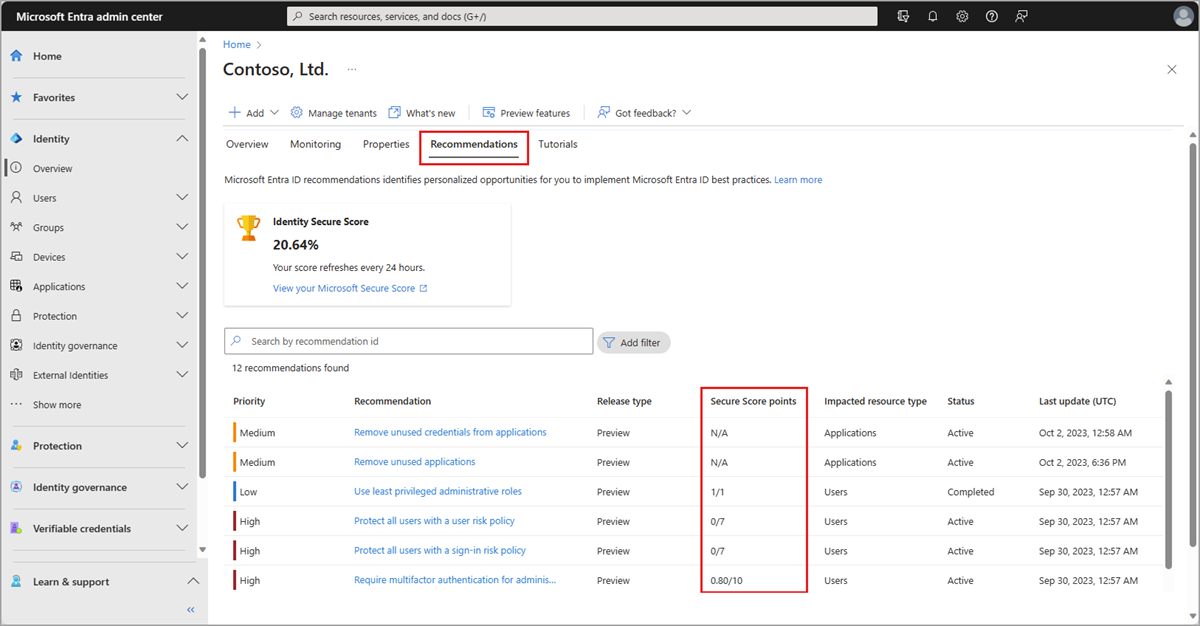Open the ellipsis menu beside Contoso, Ltd.
The width and height of the screenshot is (1200, 626).
pyautogui.click(x=351, y=69)
